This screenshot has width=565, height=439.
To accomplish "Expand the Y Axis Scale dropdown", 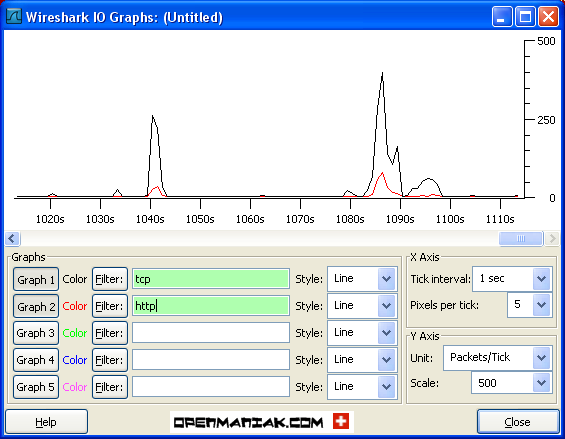I will coord(511,383).
